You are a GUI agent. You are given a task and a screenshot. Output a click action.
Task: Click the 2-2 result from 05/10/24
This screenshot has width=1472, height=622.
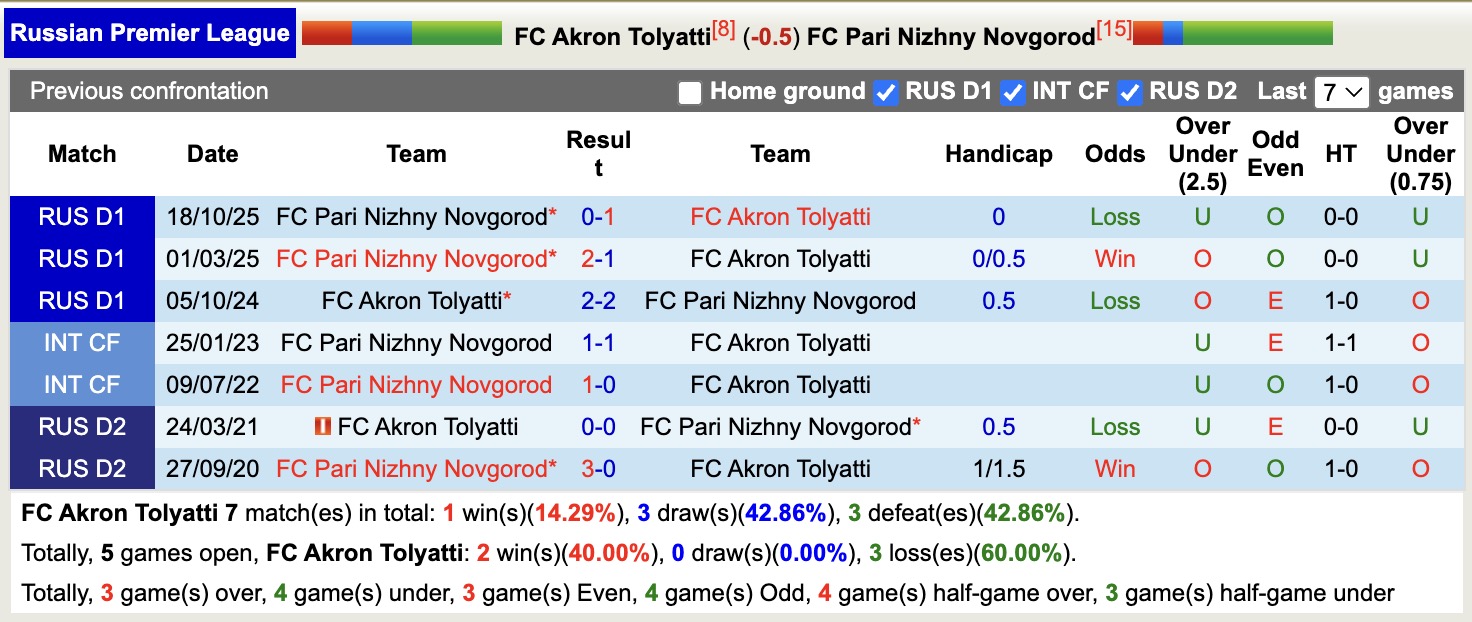tap(598, 300)
